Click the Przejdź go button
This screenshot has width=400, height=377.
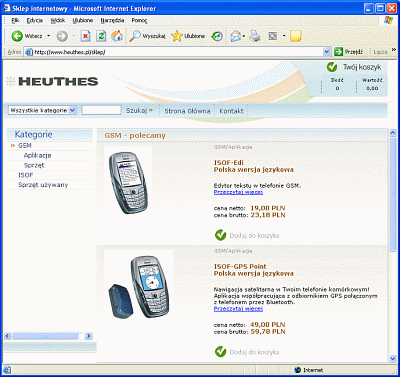point(349,52)
